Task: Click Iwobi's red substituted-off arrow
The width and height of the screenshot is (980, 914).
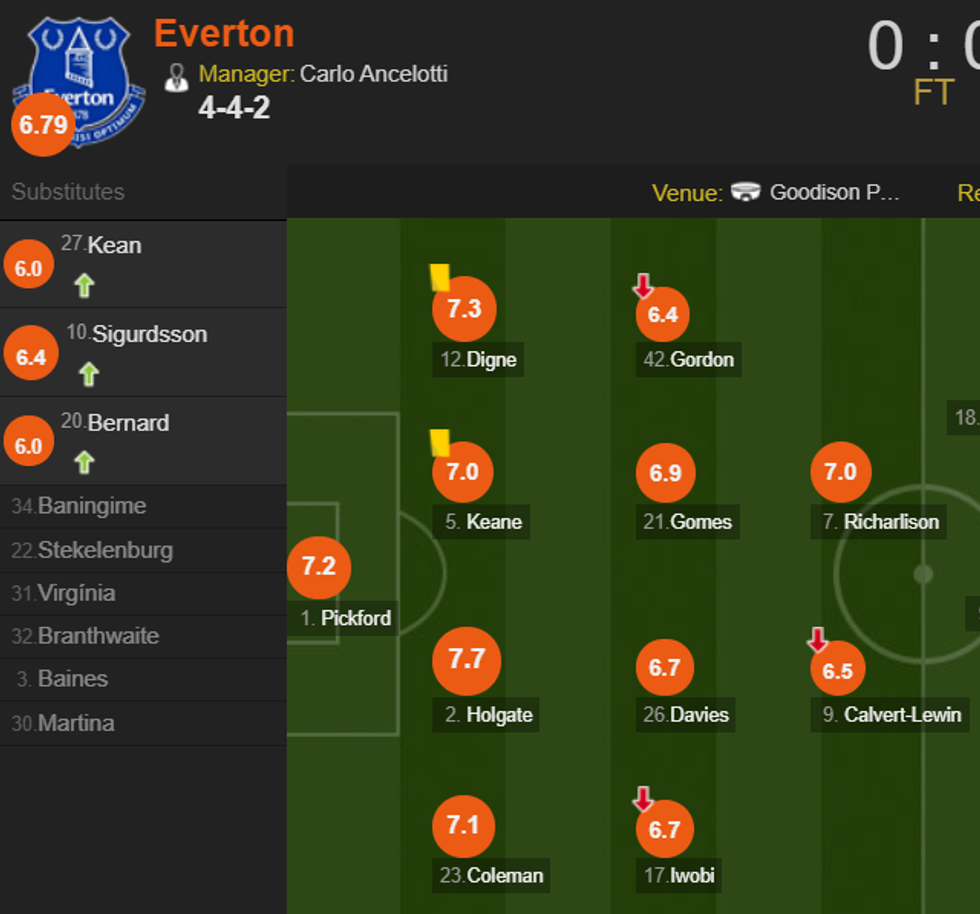Action: pyautogui.click(x=643, y=799)
